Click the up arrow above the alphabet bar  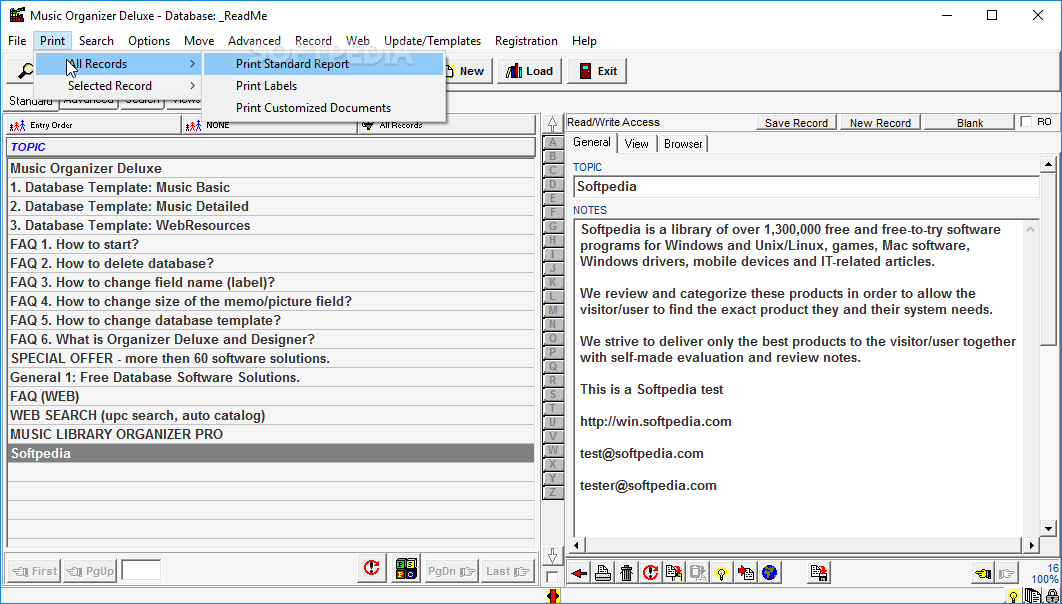[553, 125]
